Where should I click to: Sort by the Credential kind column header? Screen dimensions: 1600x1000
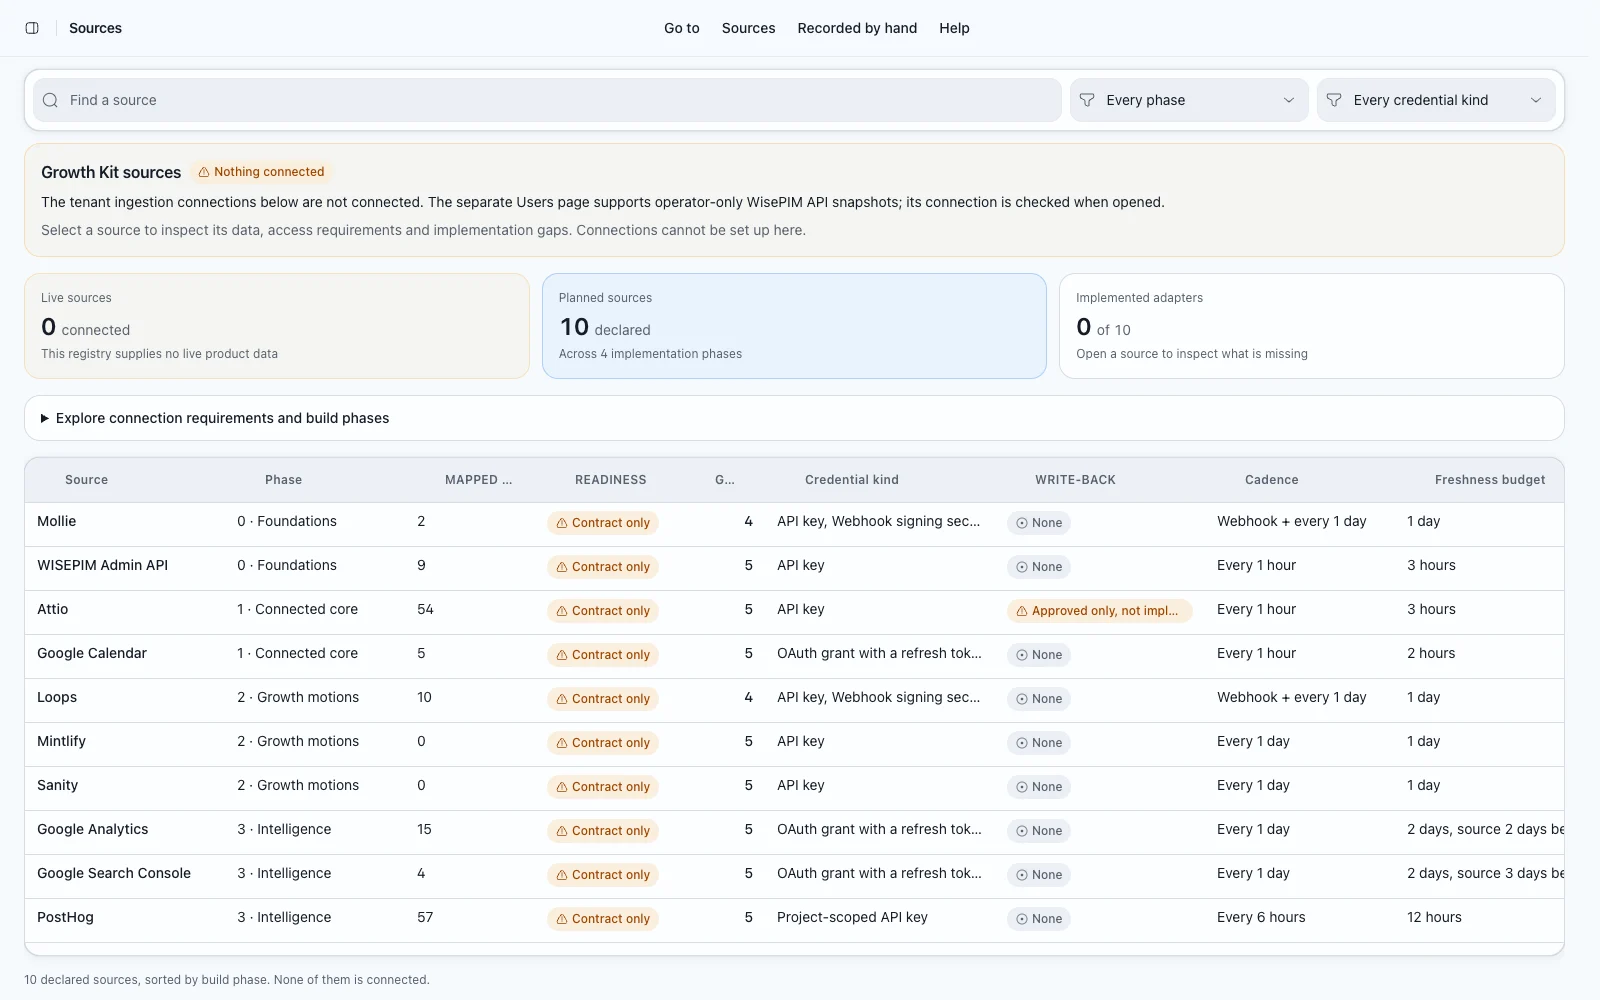pyautogui.click(x=852, y=480)
